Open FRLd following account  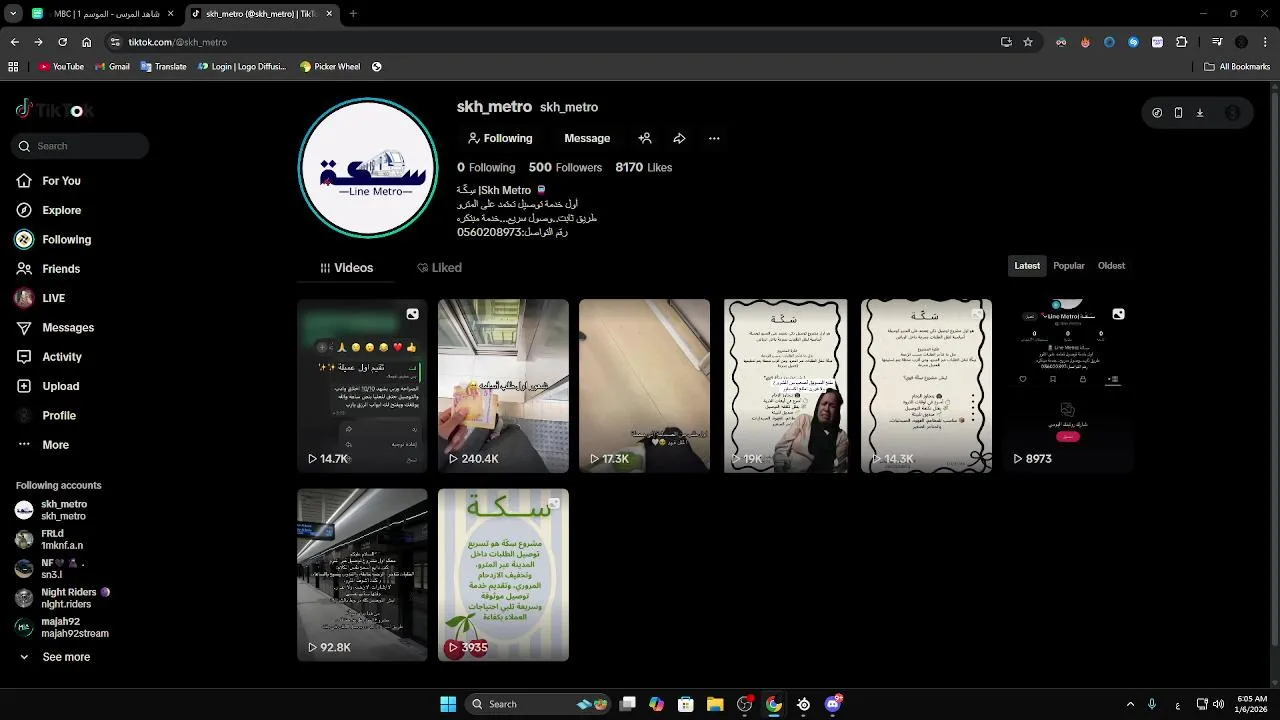pyautogui.click(x=50, y=540)
